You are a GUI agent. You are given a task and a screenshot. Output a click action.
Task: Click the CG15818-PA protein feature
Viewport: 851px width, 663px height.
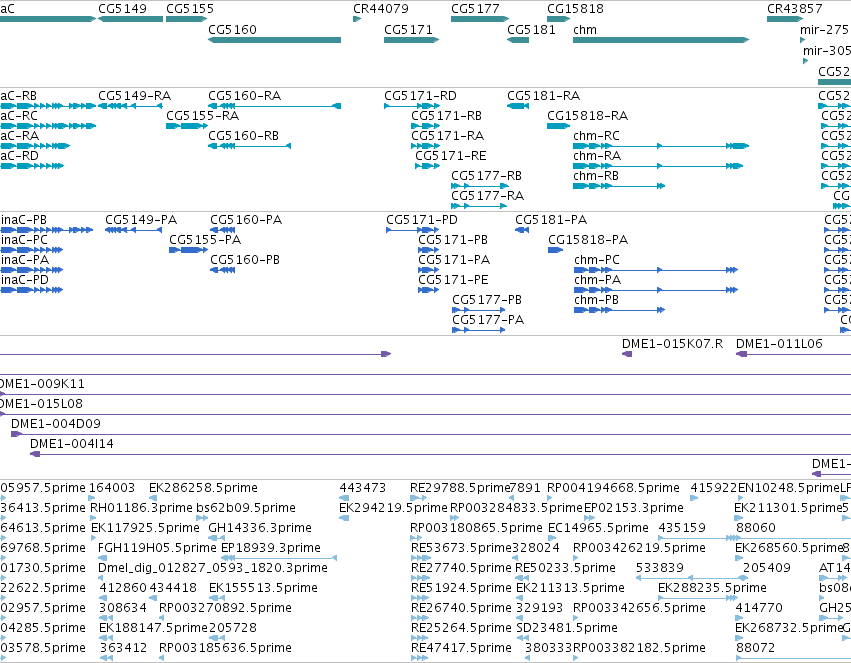(555, 250)
